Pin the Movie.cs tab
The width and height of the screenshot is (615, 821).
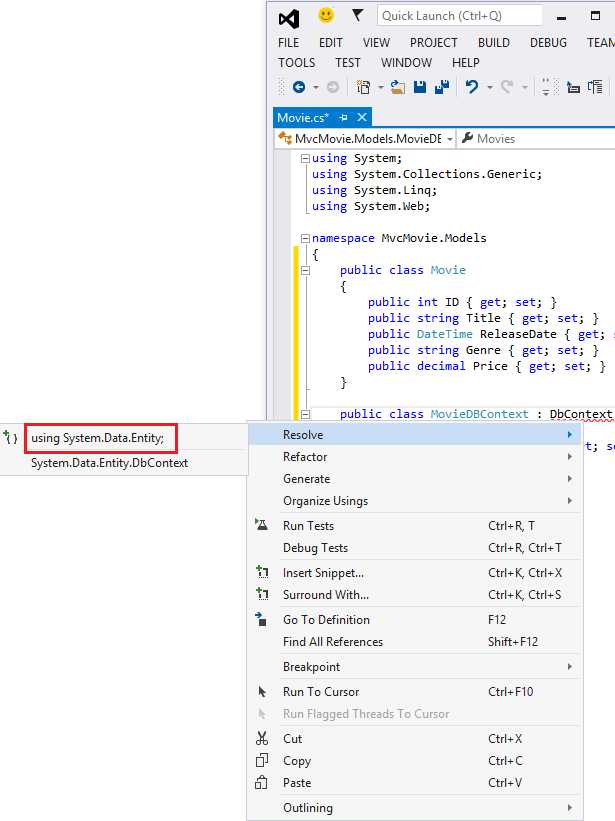[x=344, y=118]
